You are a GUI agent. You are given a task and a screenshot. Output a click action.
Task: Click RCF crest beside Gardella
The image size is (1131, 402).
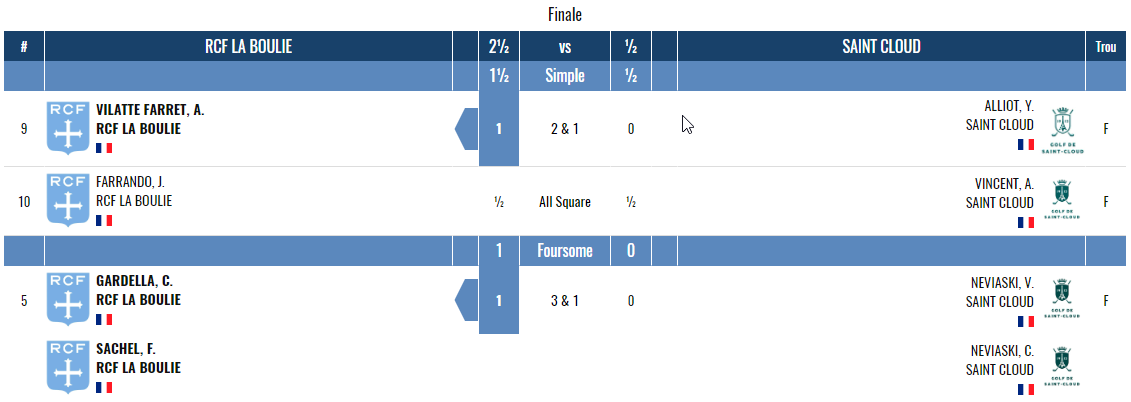(x=69, y=299)
